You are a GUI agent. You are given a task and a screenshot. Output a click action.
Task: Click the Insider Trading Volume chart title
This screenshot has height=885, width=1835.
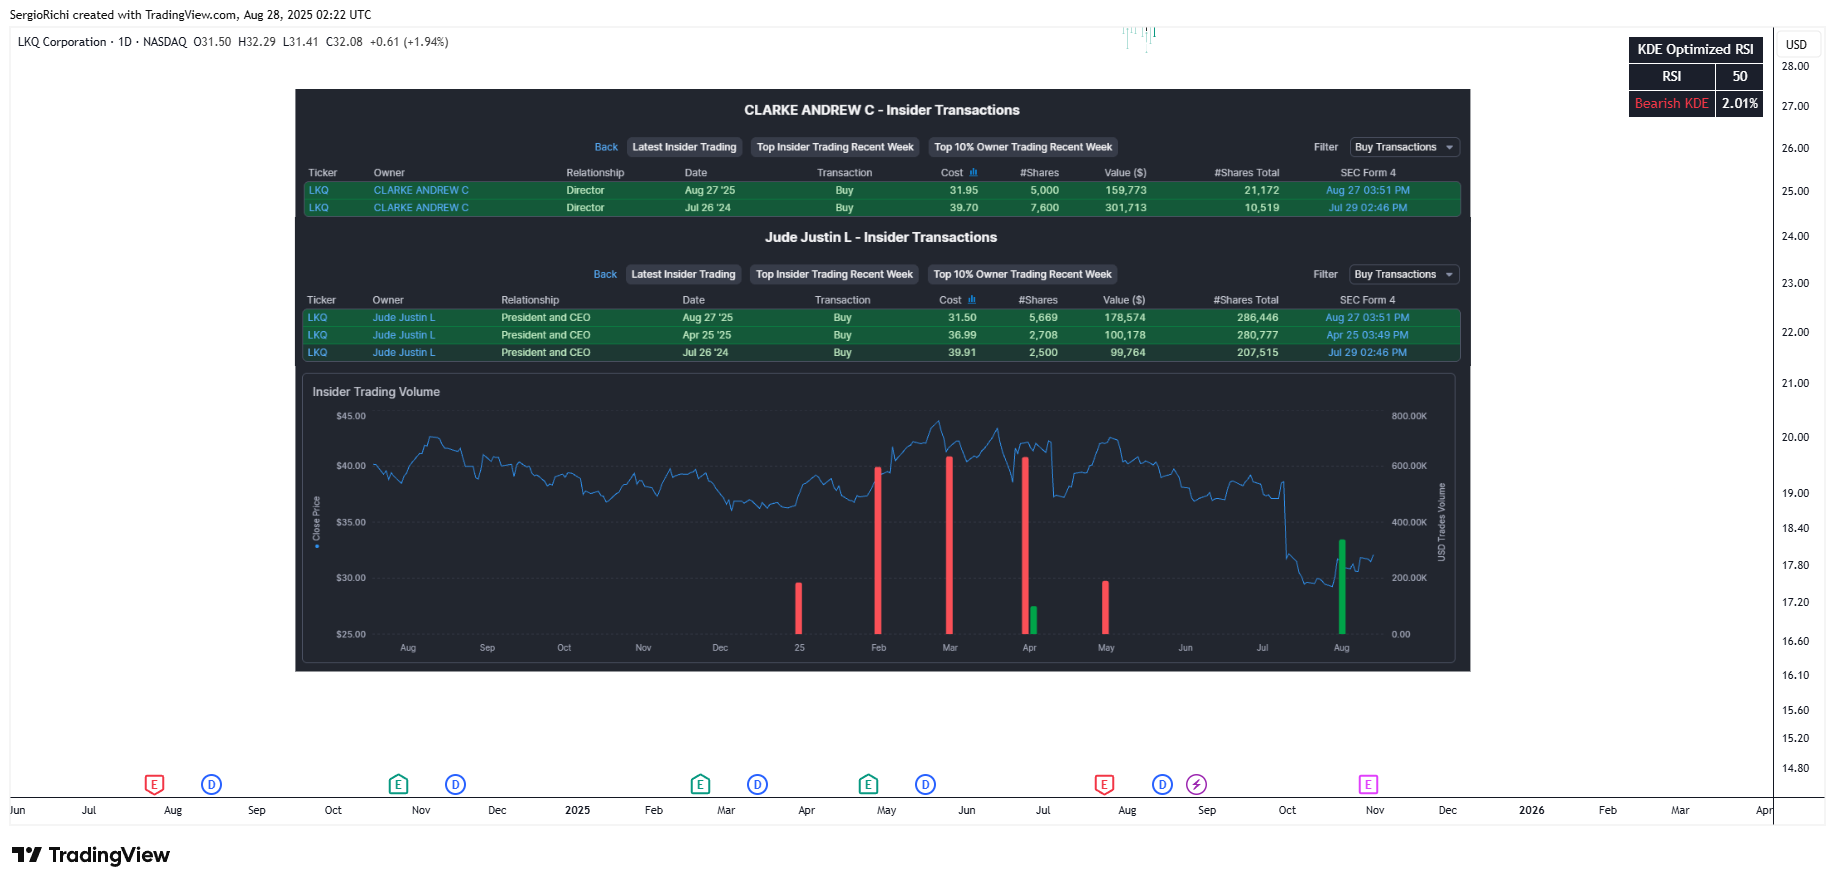[x=376, y=392]
